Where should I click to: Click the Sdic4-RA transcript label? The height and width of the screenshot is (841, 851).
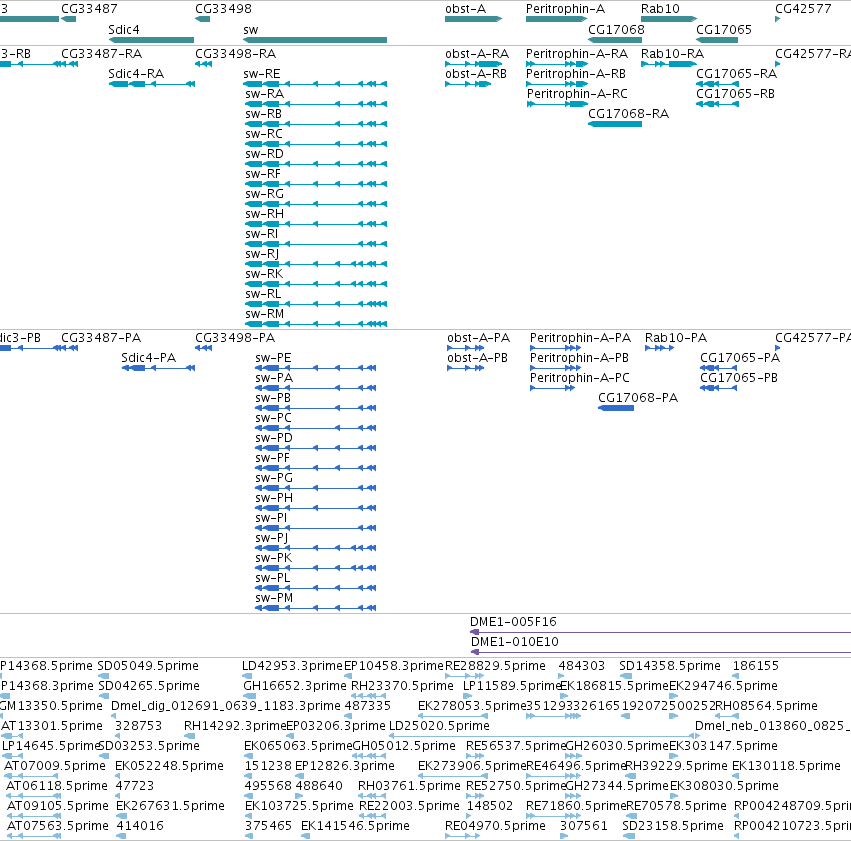point(136,74)
